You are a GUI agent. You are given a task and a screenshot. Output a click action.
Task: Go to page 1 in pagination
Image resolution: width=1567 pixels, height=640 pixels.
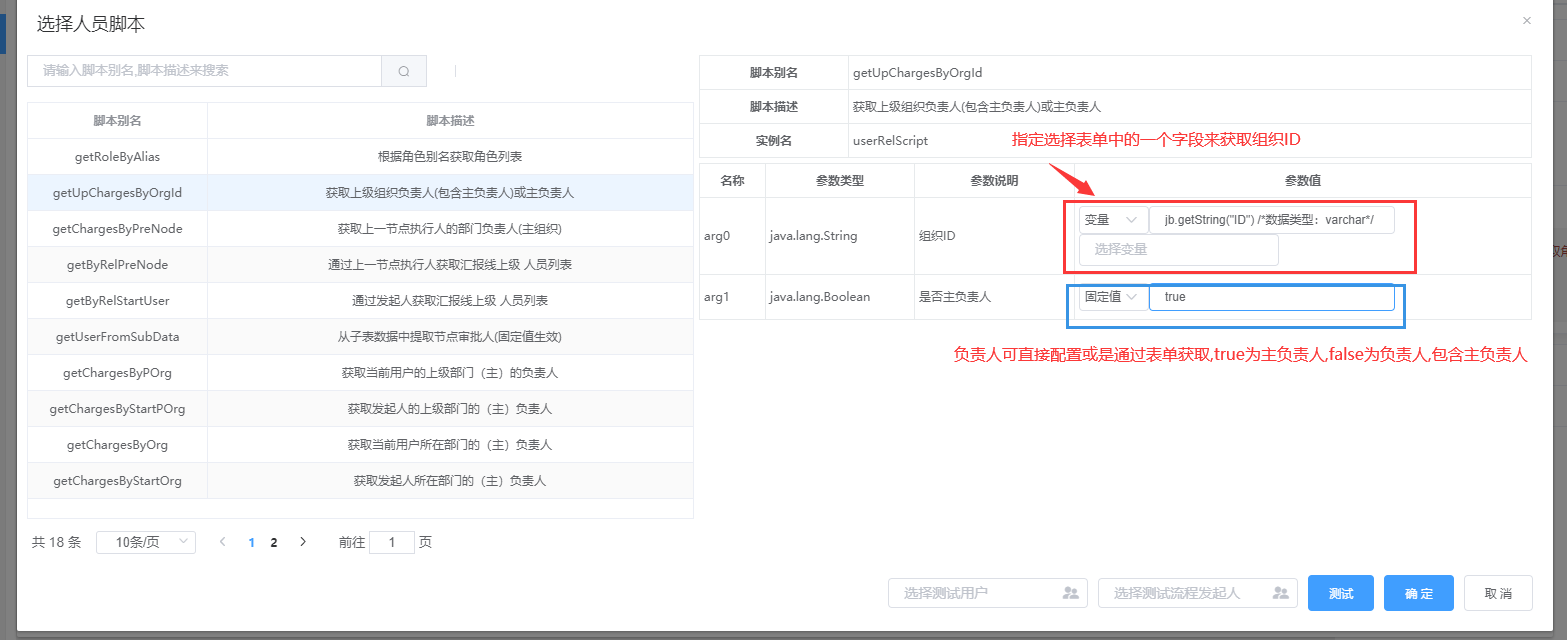point(251,542)
